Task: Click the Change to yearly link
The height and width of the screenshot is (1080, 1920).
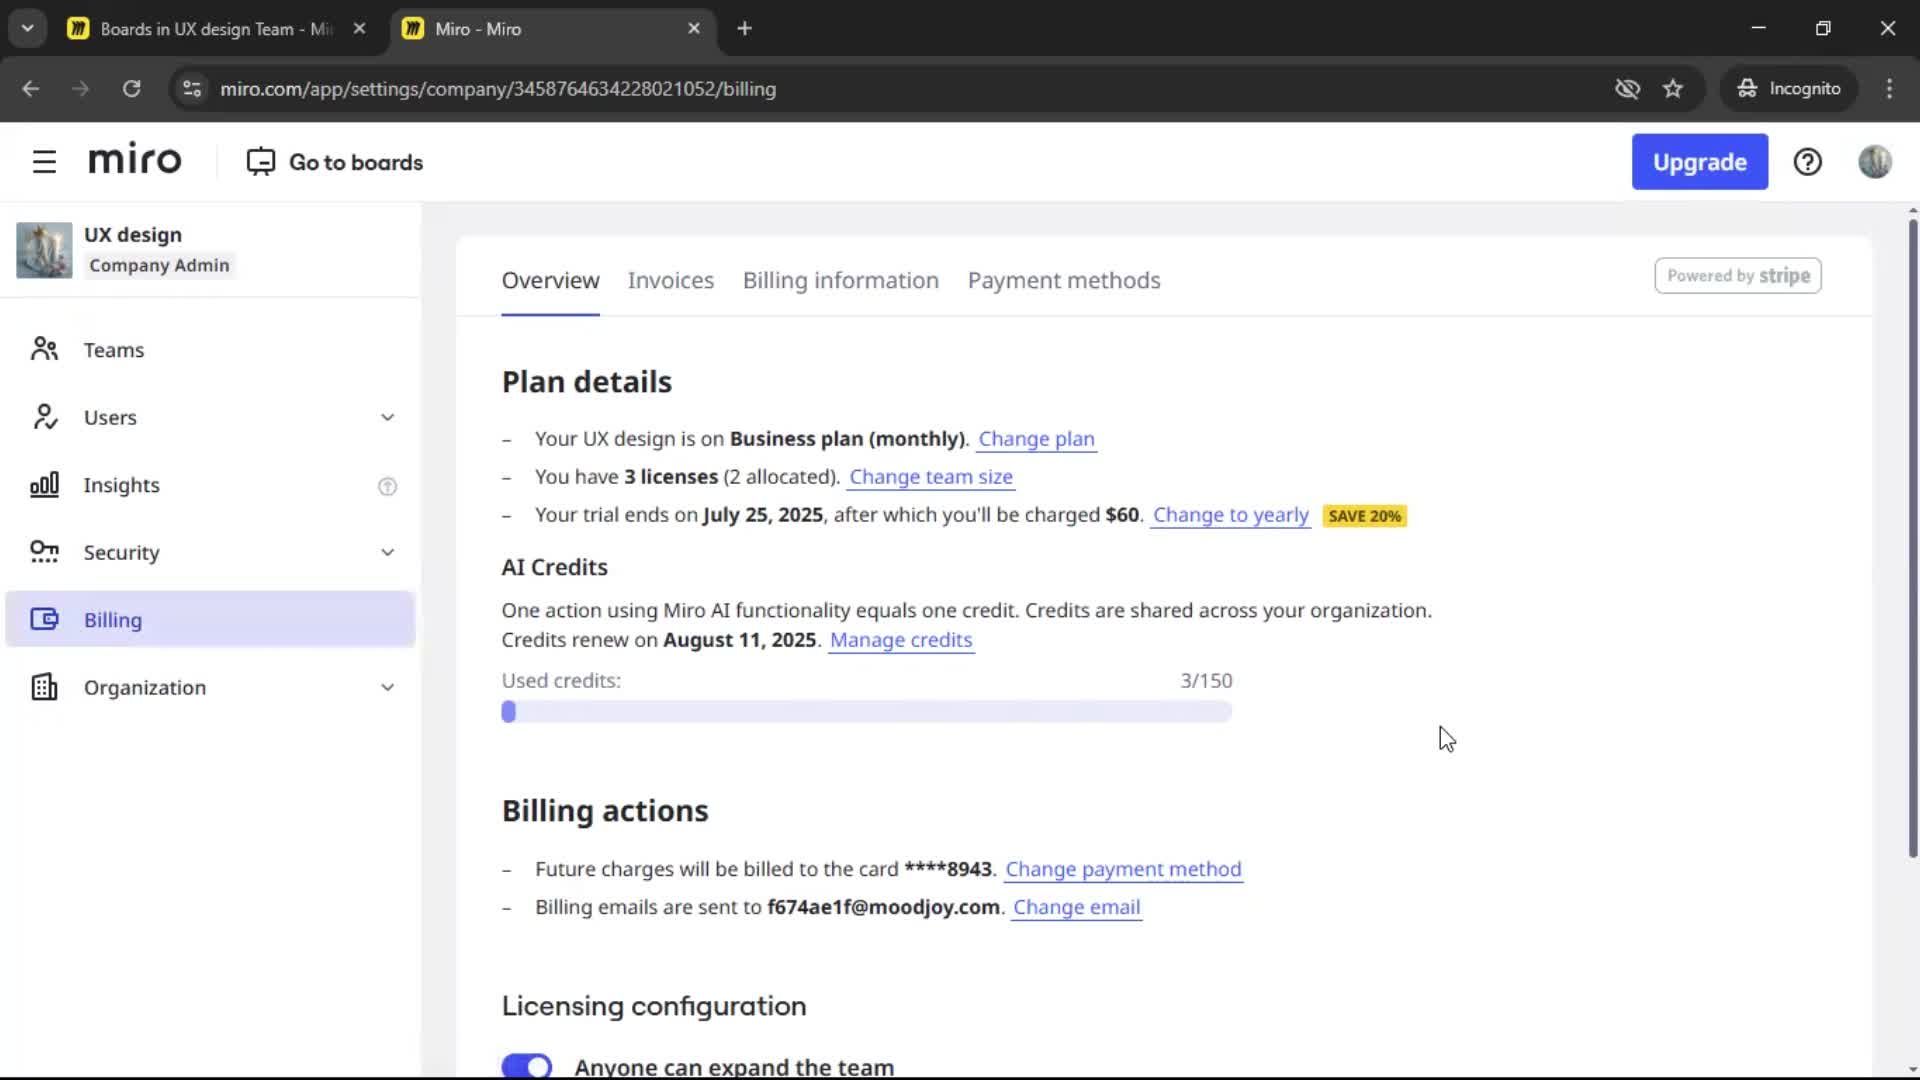Action: coord(1230,515)
